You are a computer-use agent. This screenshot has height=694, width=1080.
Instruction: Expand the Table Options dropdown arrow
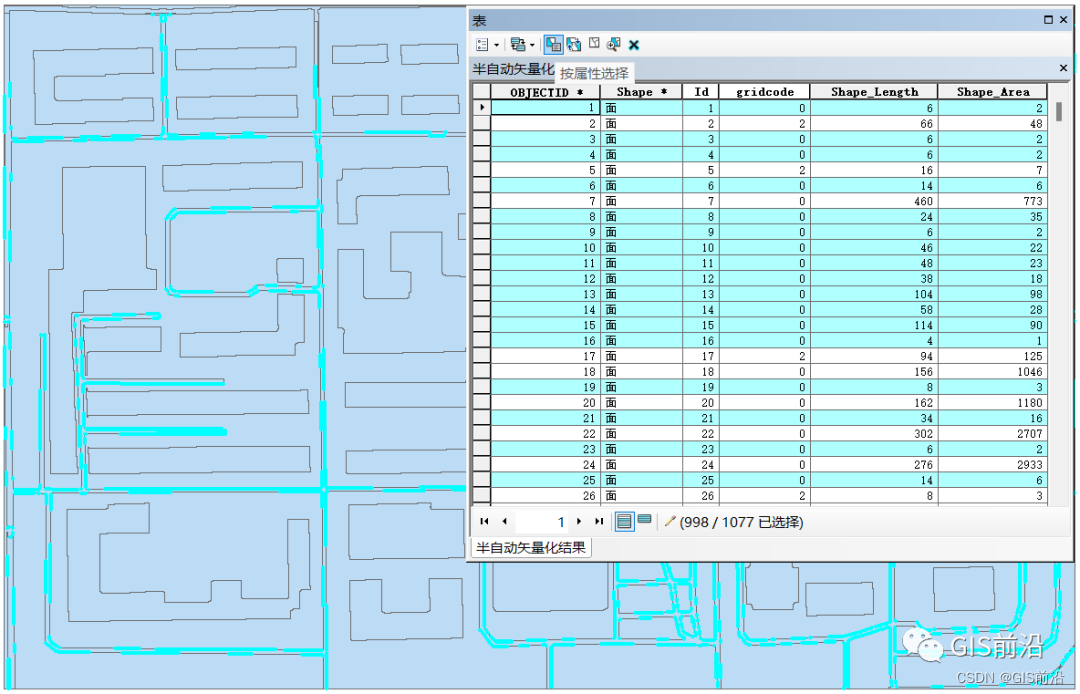click(x=497, y=45)
